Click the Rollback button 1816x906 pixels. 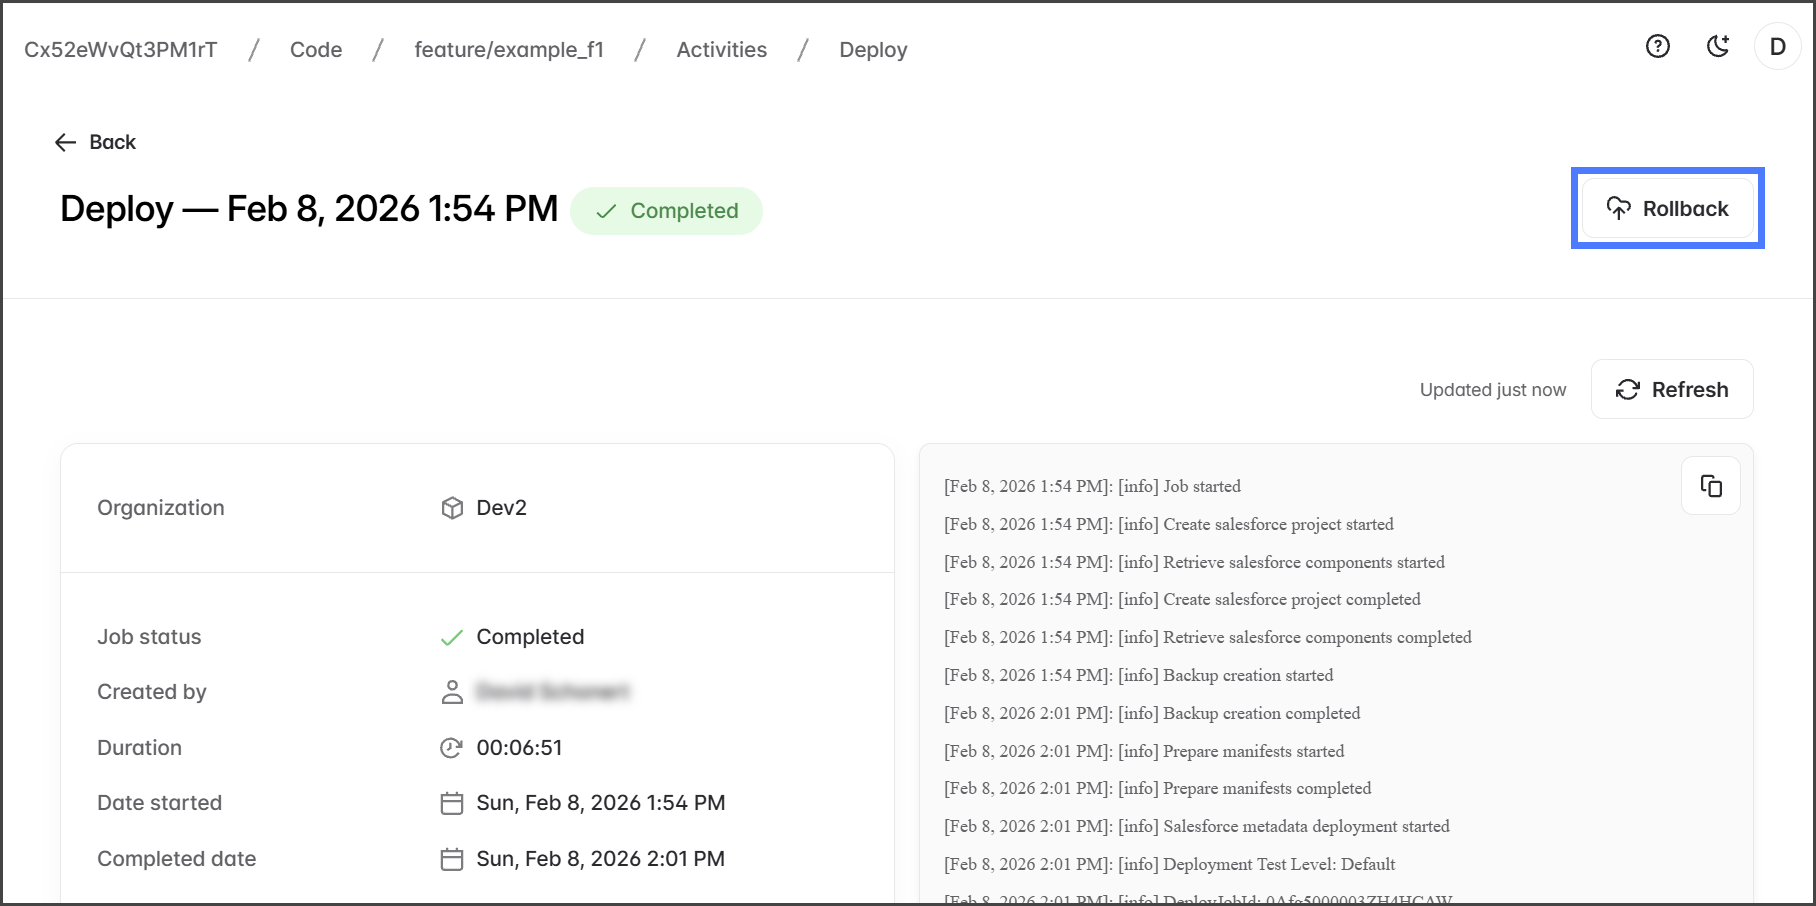(1667, 209)
